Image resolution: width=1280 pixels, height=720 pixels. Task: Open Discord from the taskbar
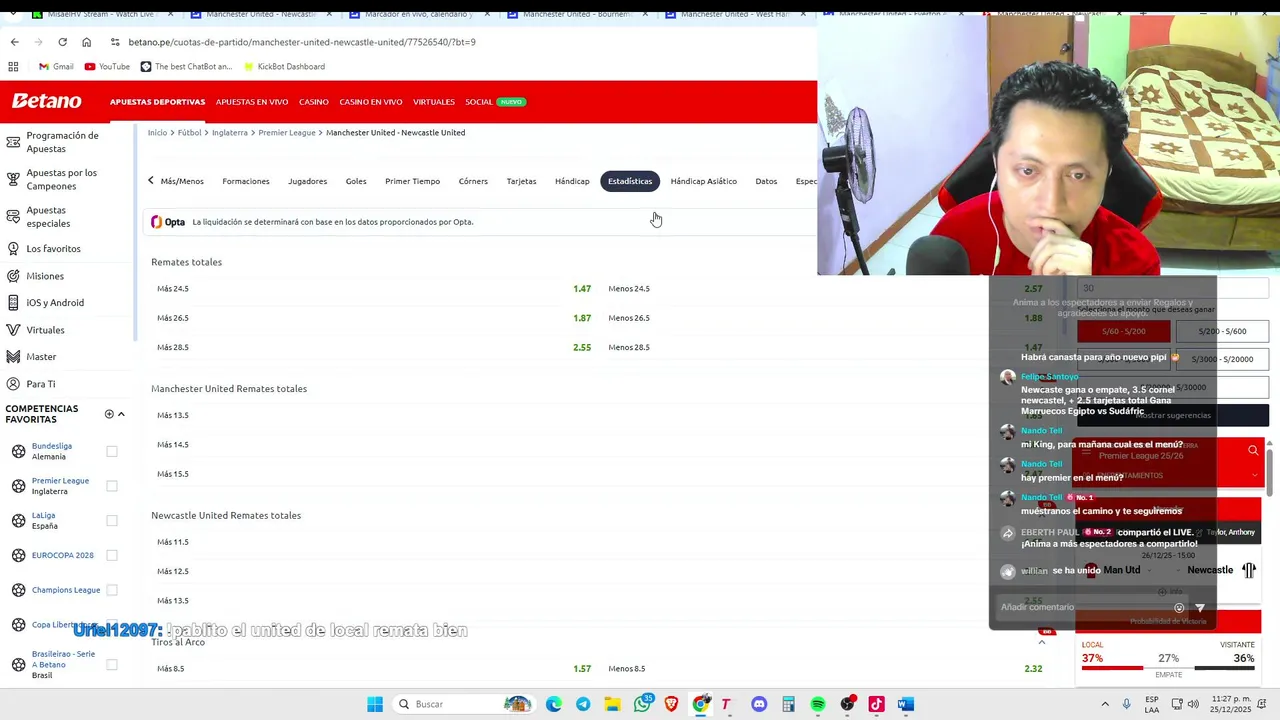pos(759,704)
